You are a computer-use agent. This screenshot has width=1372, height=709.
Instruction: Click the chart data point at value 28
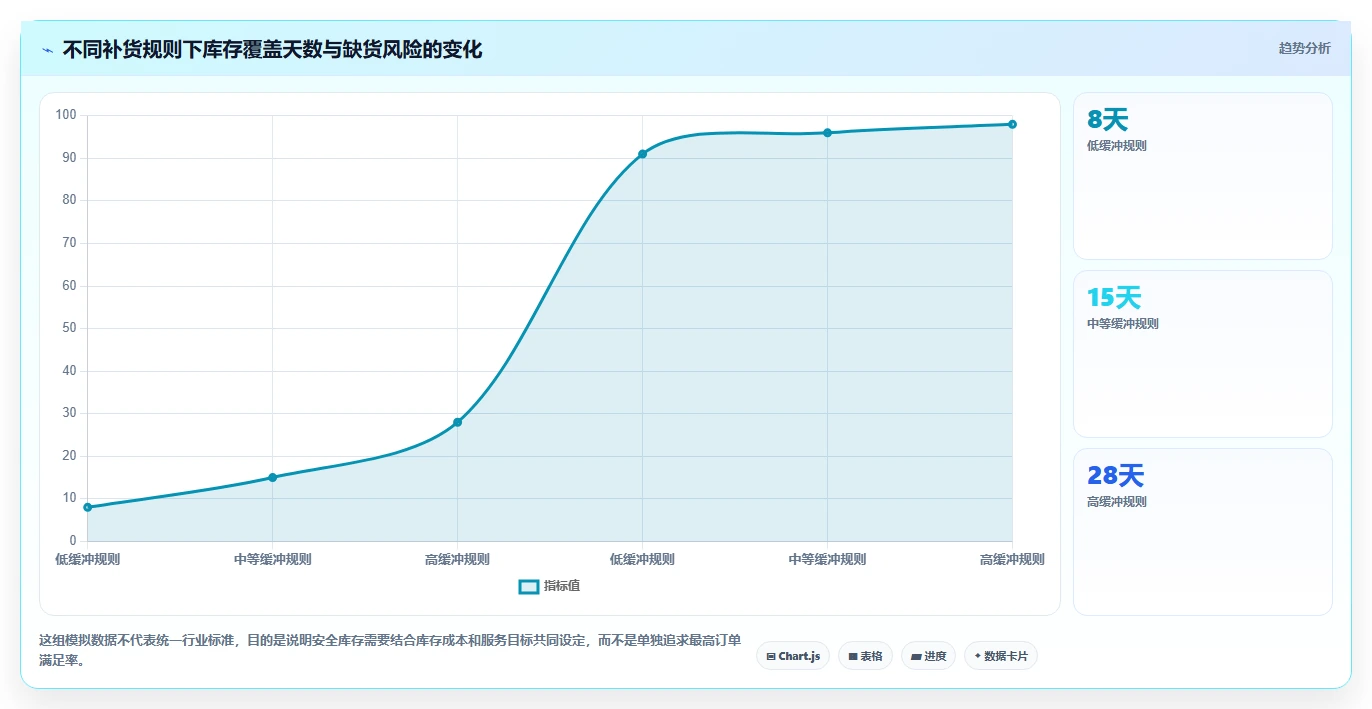coord(457,422)
